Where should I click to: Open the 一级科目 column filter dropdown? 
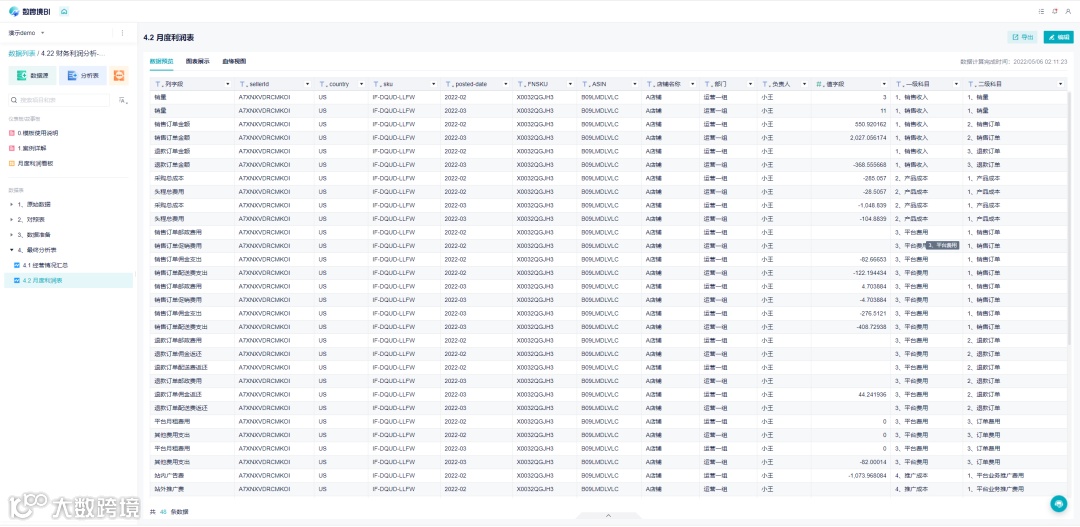coord(956,84)
